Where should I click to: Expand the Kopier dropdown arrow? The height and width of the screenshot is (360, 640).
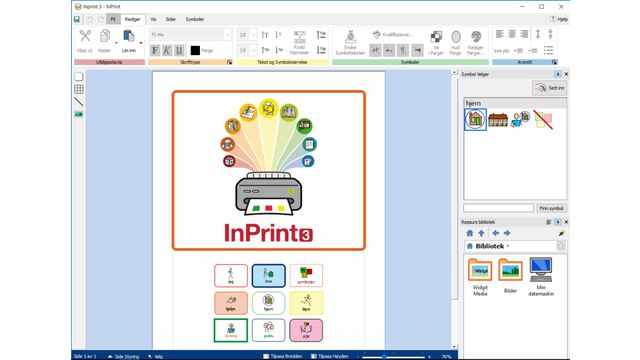tap(116, 42)
